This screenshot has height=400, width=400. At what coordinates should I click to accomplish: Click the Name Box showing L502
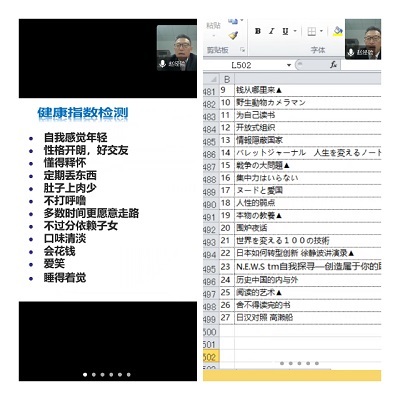(x=245, y=65)
